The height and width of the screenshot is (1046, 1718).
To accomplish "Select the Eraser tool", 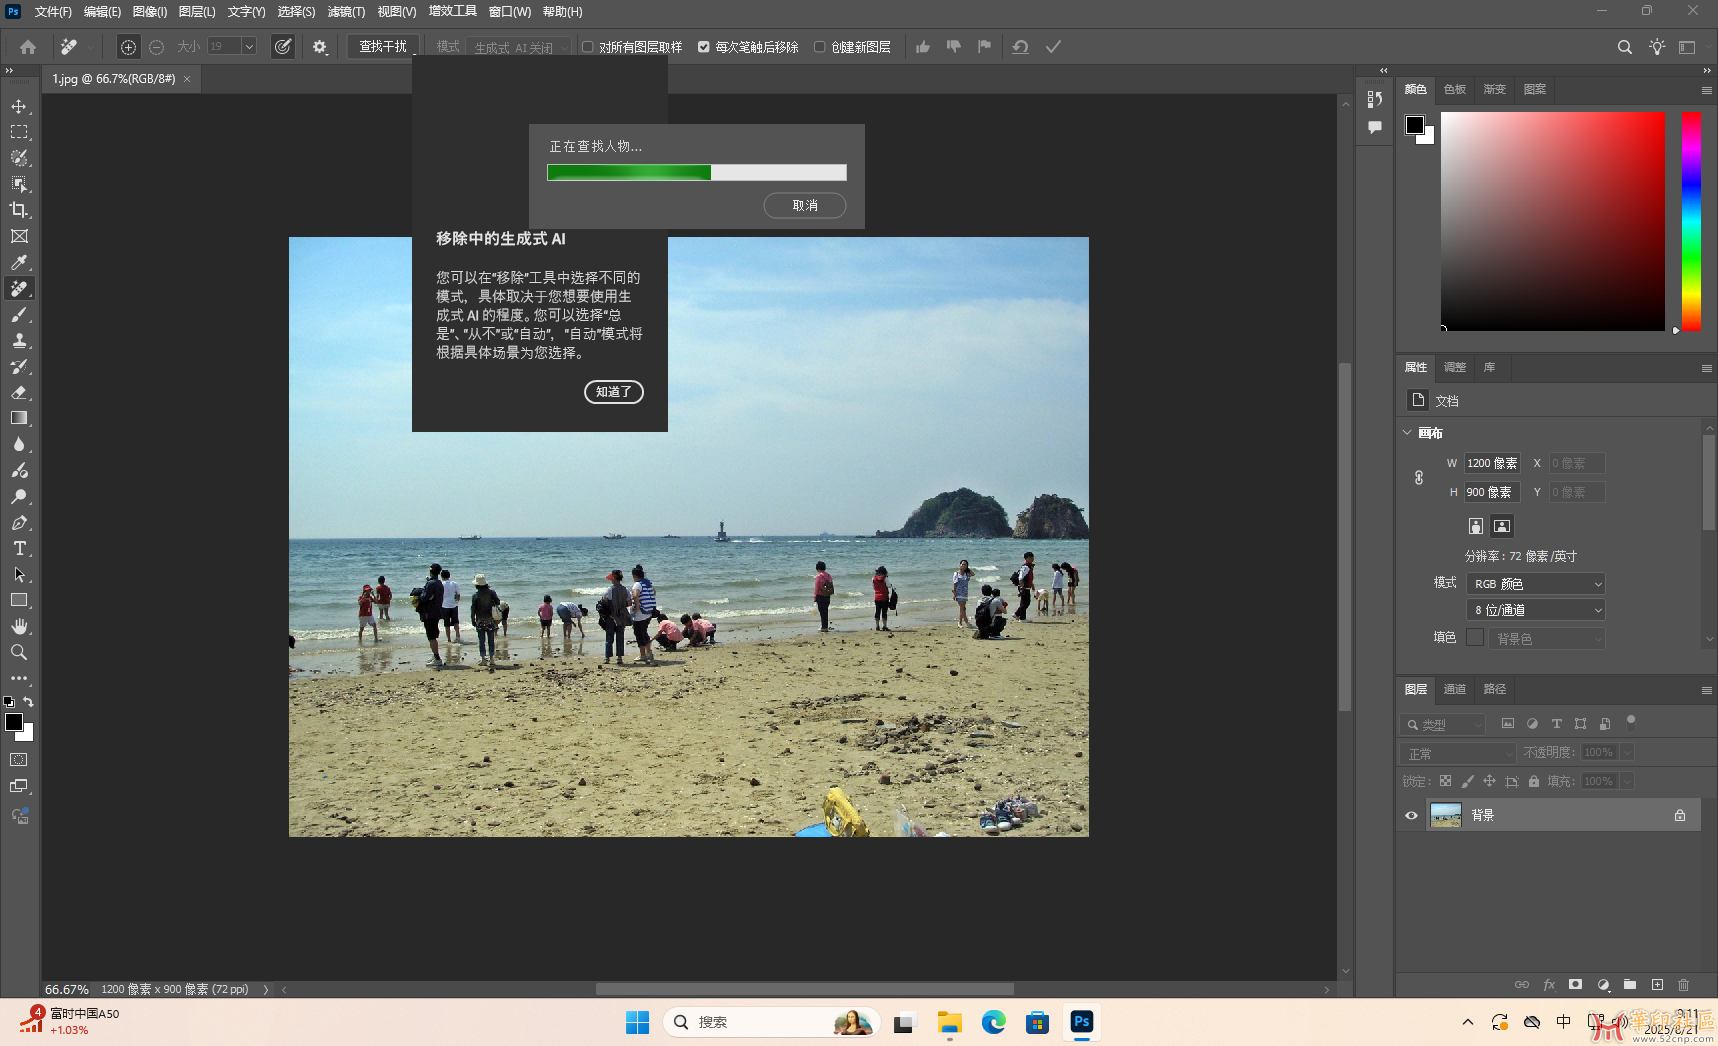I will tap(19, 392).
